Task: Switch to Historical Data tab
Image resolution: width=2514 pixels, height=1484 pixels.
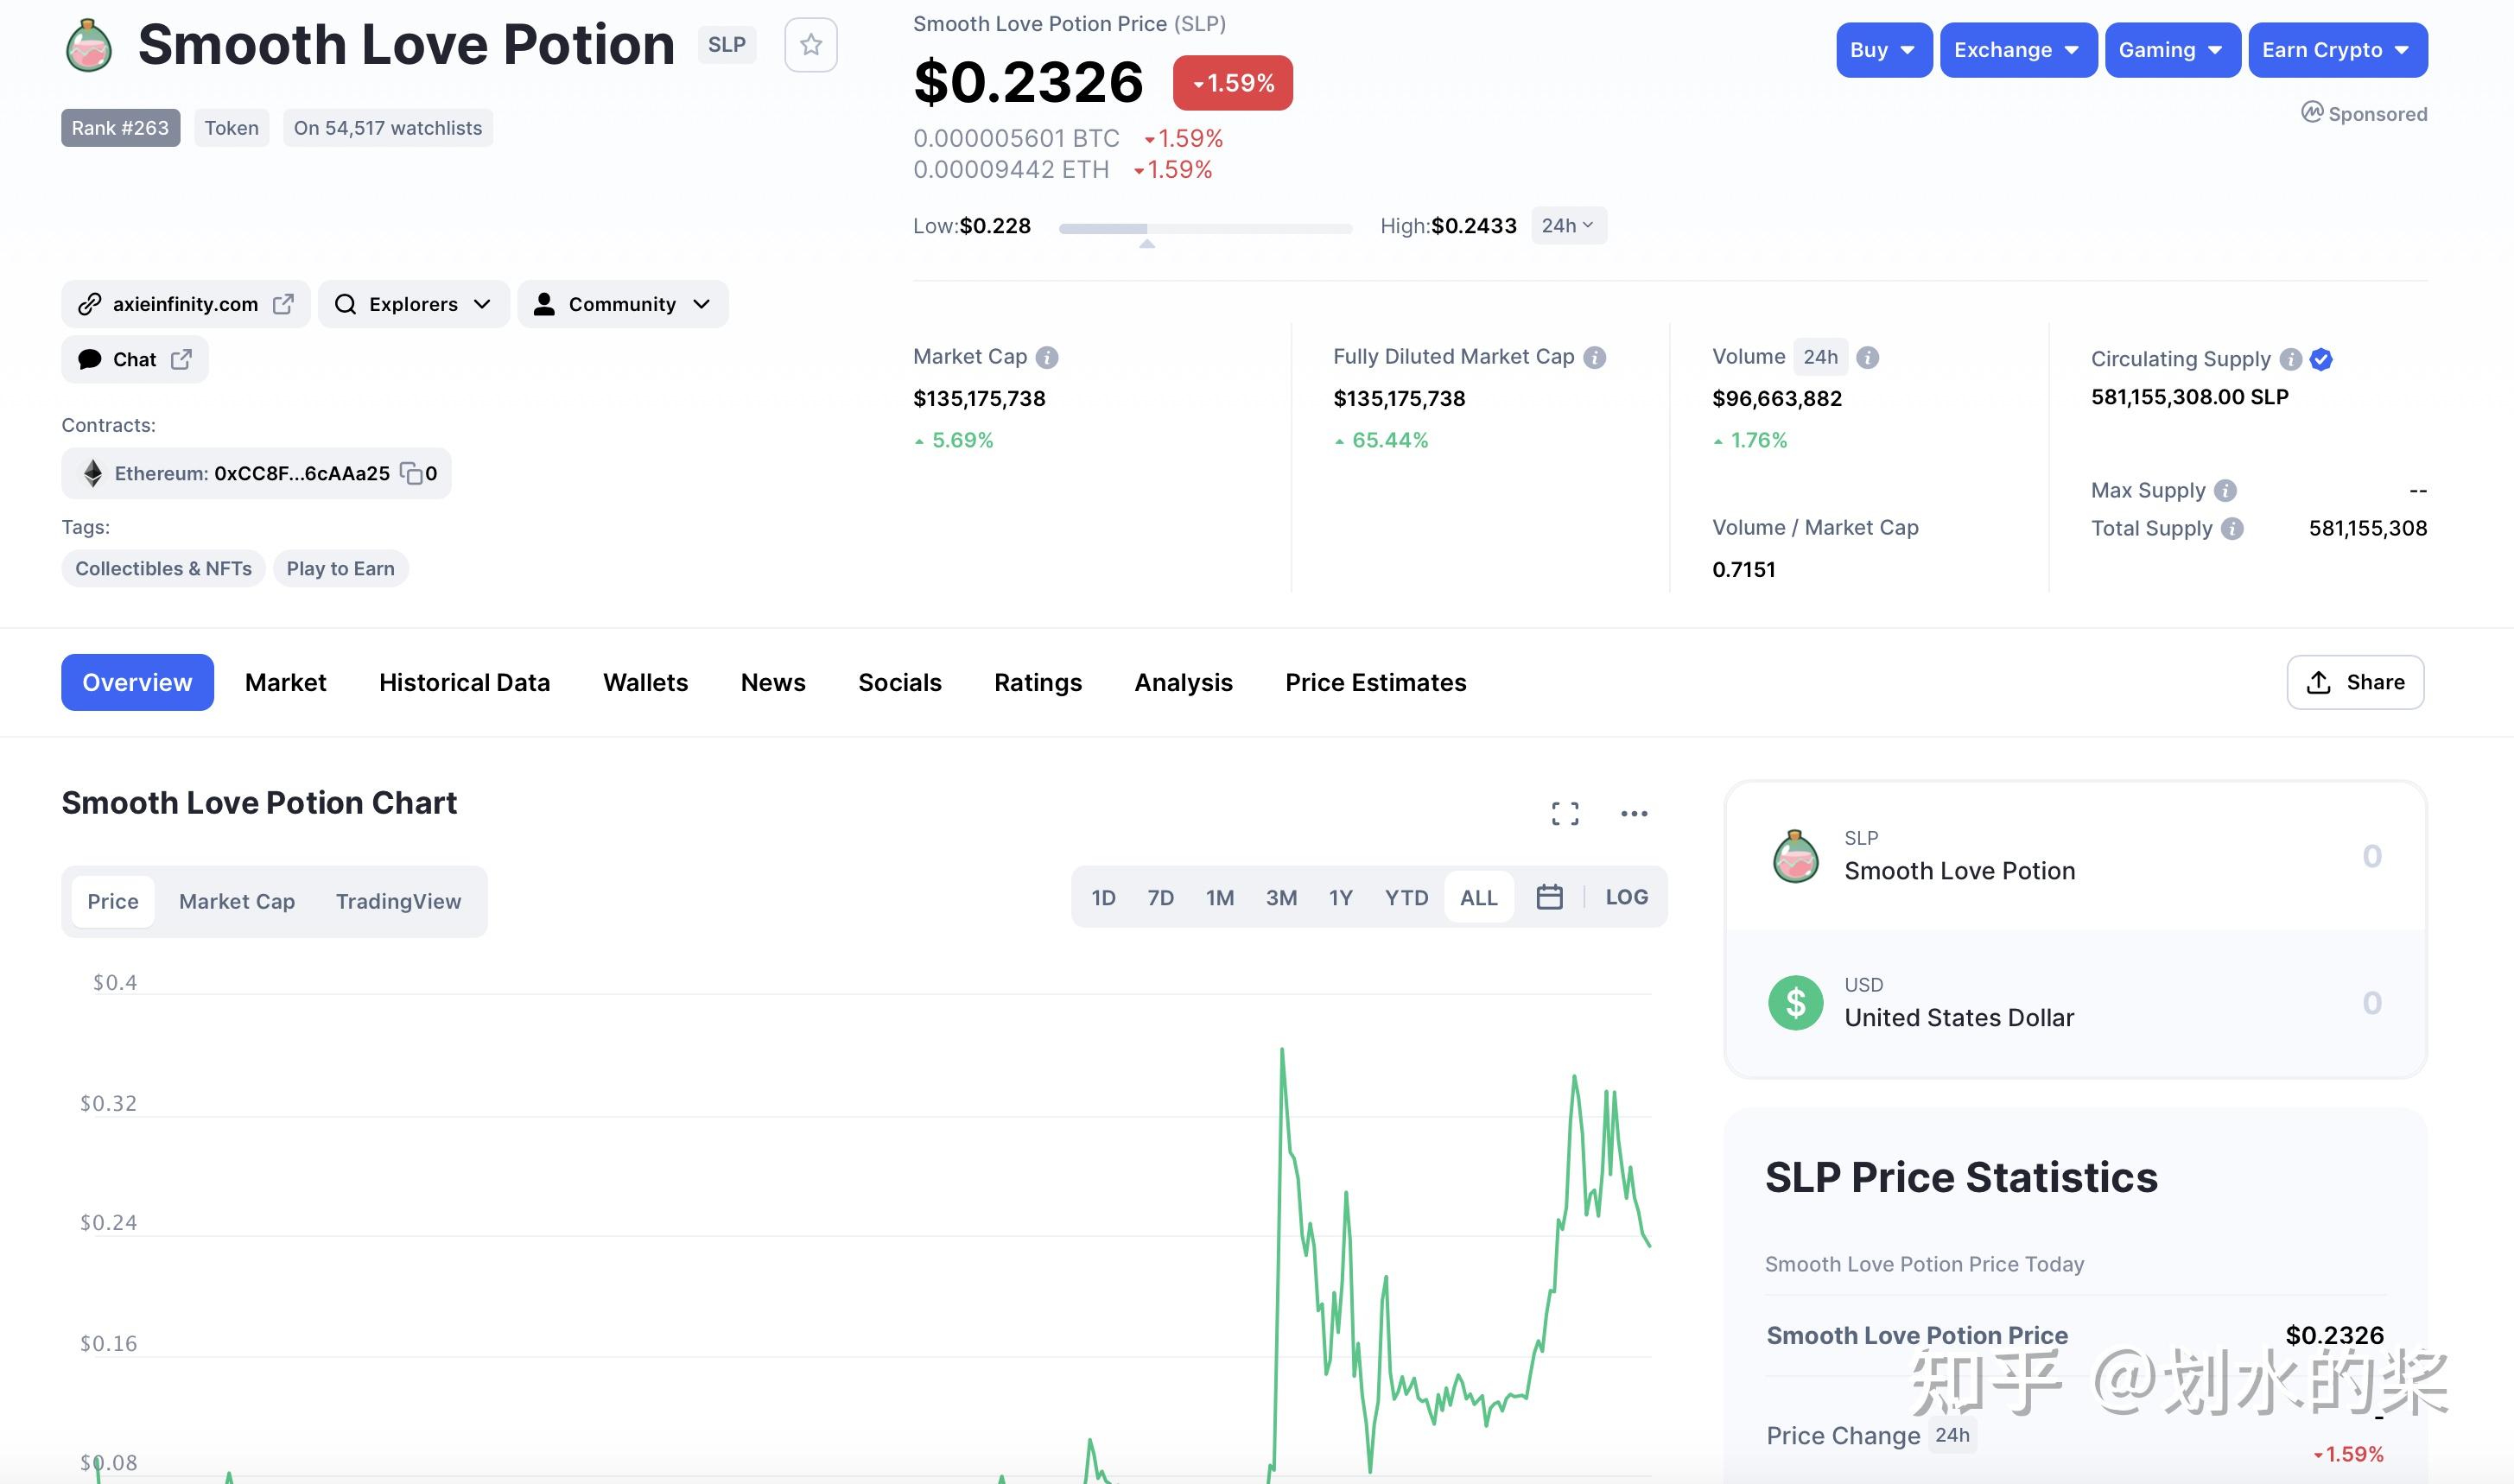Action: click(x=464, y=682)
